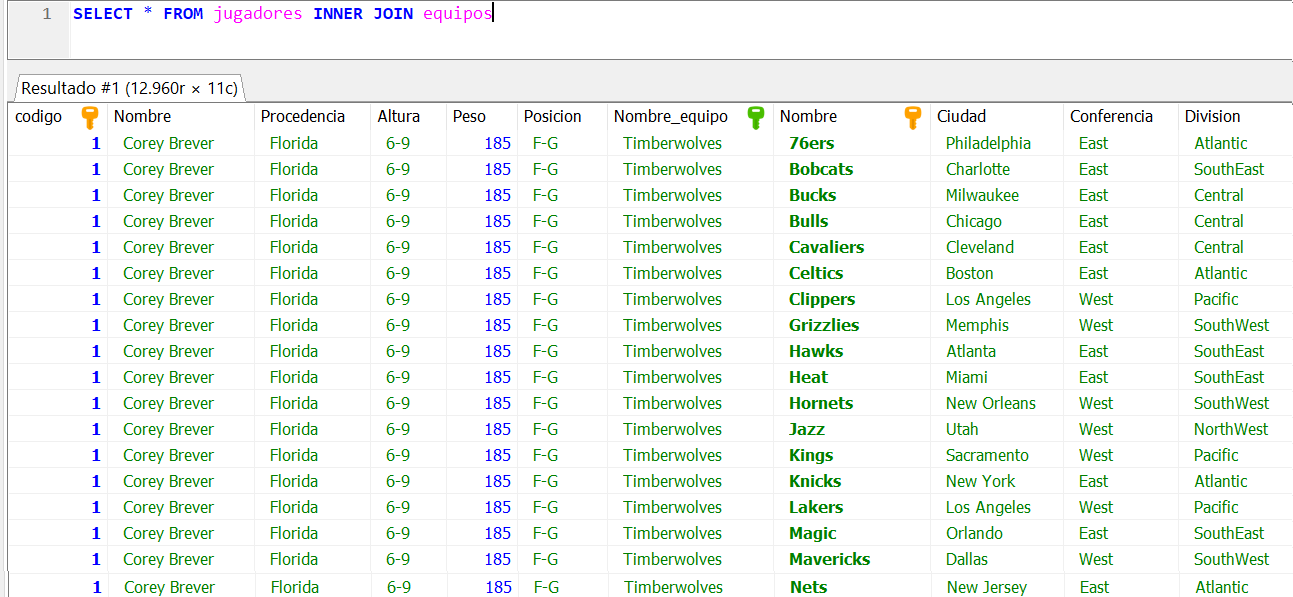Sort by the Procedencia column header
This screenshot has height=597, width=1293.
coord(303,116)
